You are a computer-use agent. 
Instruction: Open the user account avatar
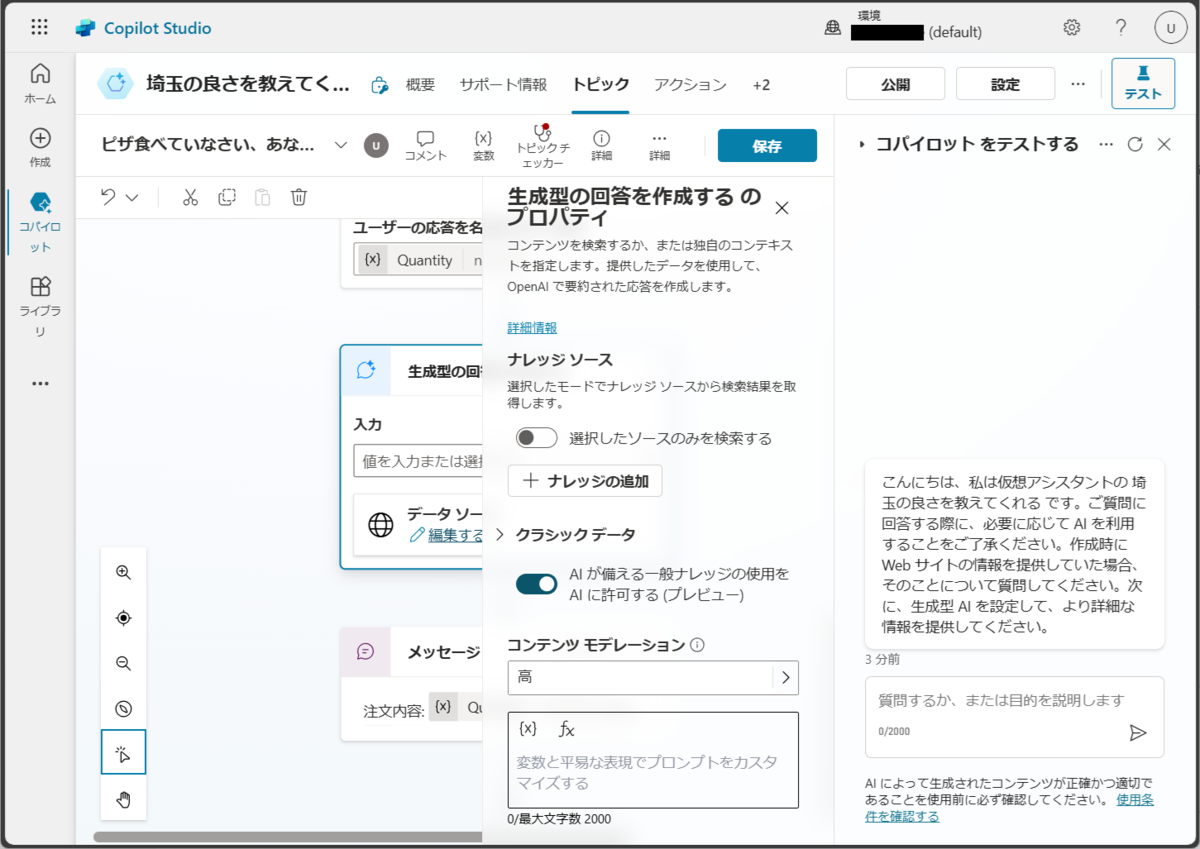[x=1170, y=28]
